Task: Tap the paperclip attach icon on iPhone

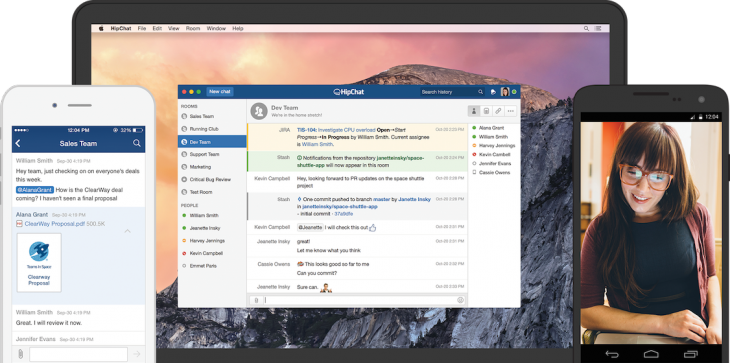Action: pyautogui.click(x=20, y=354)
